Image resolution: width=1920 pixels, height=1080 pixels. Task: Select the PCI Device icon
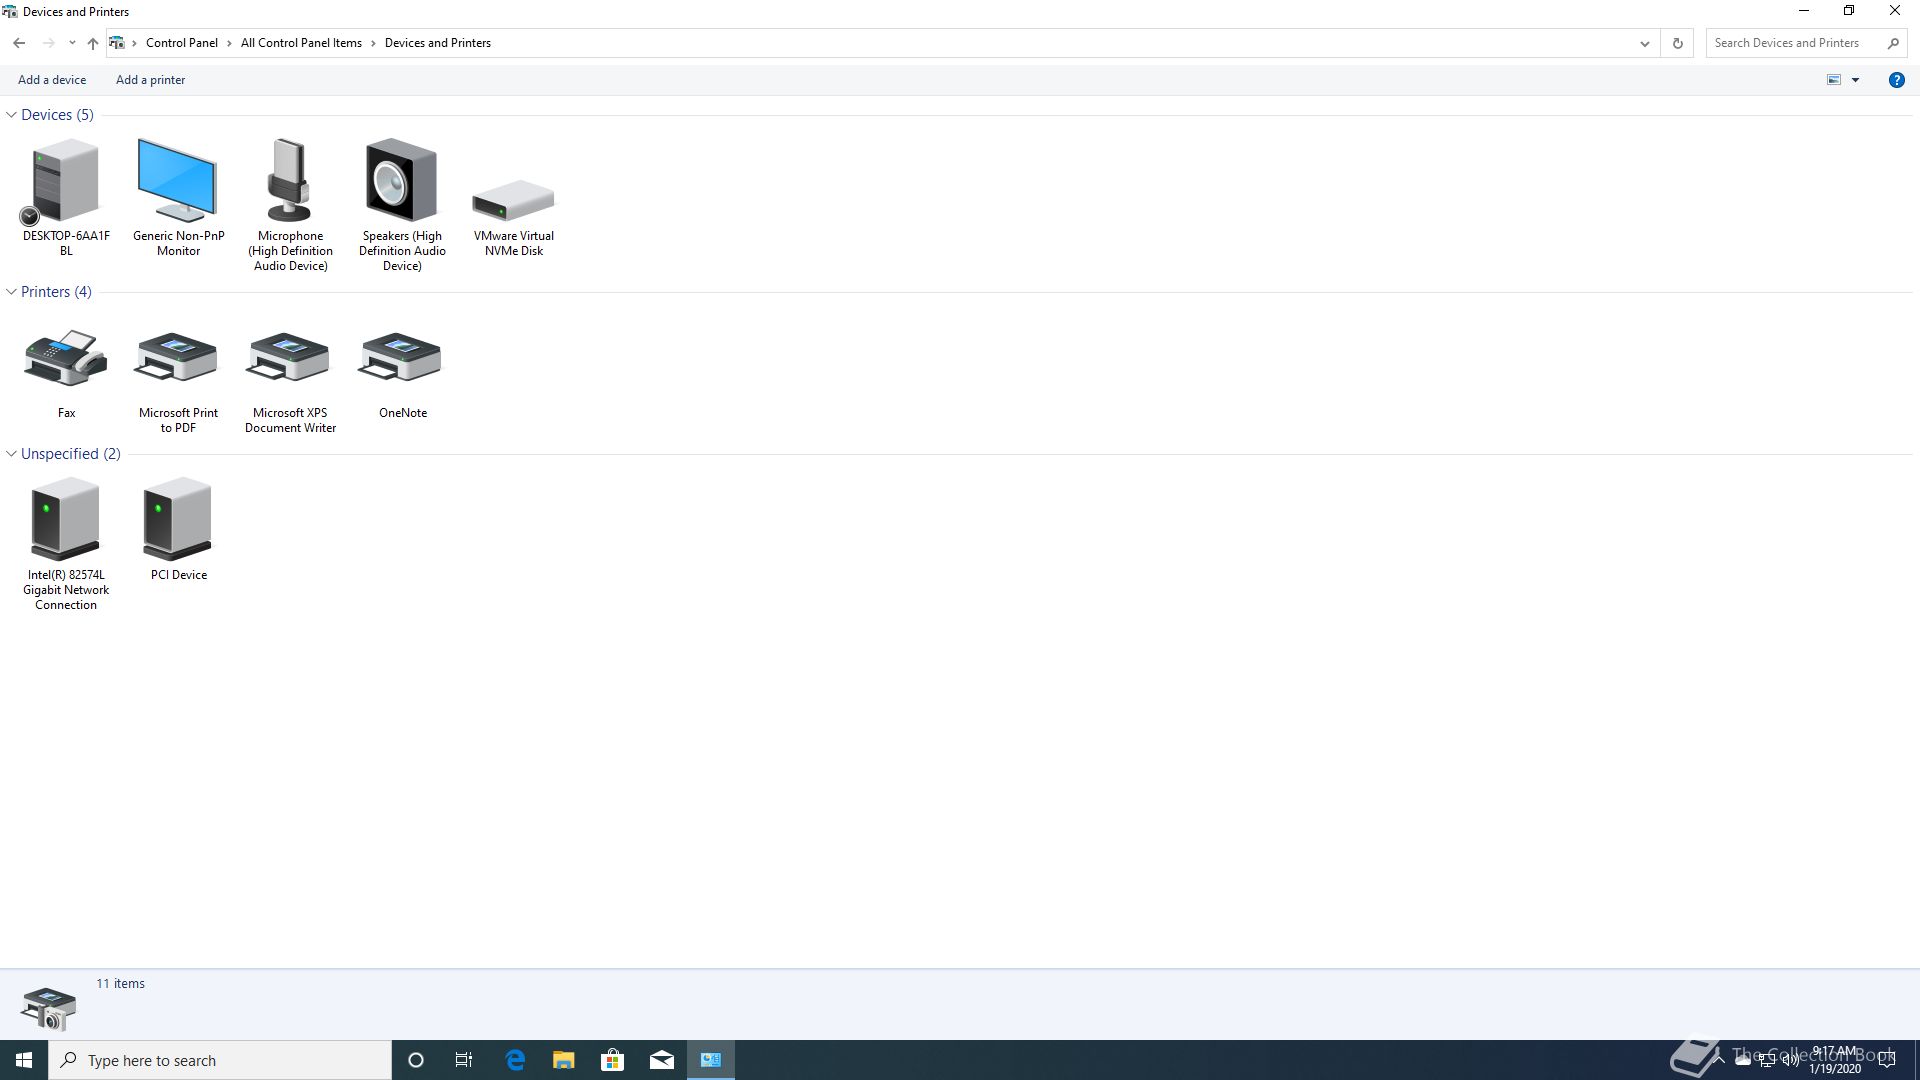[x=178, y=520]
